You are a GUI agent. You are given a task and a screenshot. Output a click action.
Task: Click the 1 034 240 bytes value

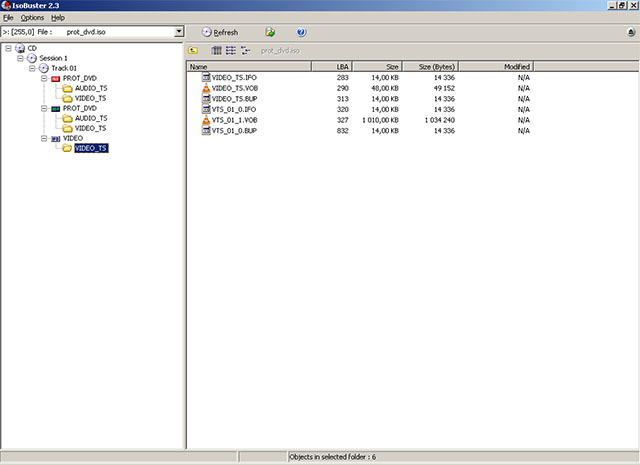[x=440, y=120]
